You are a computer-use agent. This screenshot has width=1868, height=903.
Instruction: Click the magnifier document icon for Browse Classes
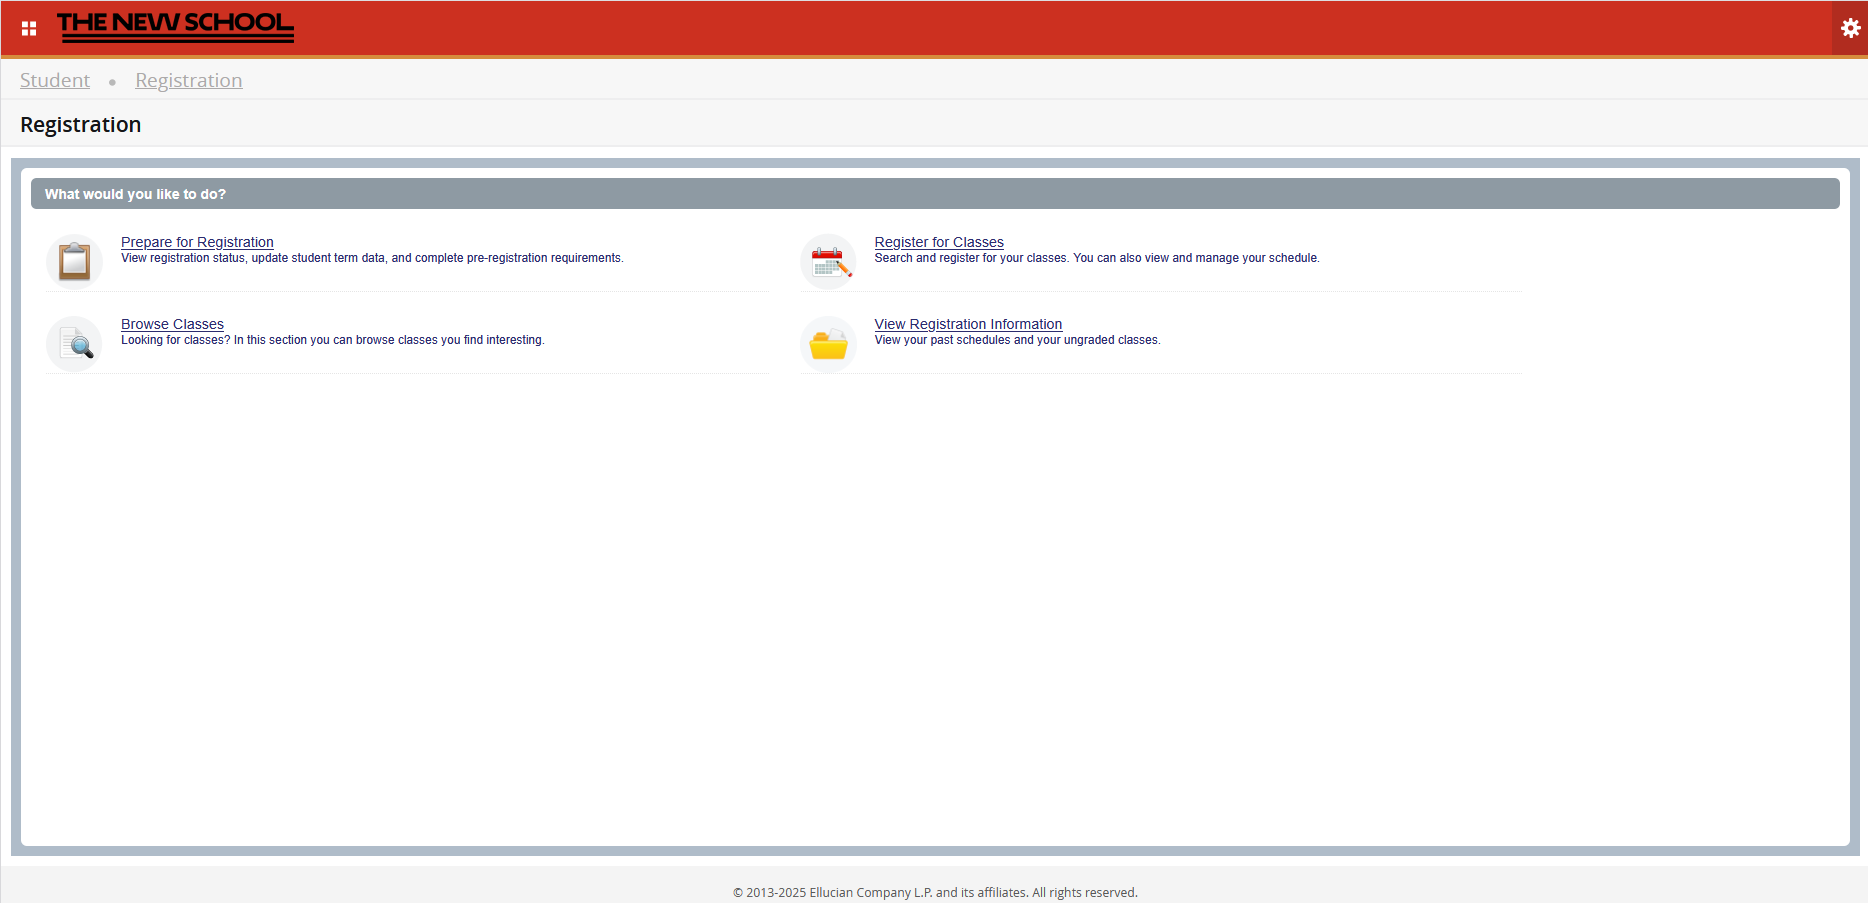click(75, 344)
